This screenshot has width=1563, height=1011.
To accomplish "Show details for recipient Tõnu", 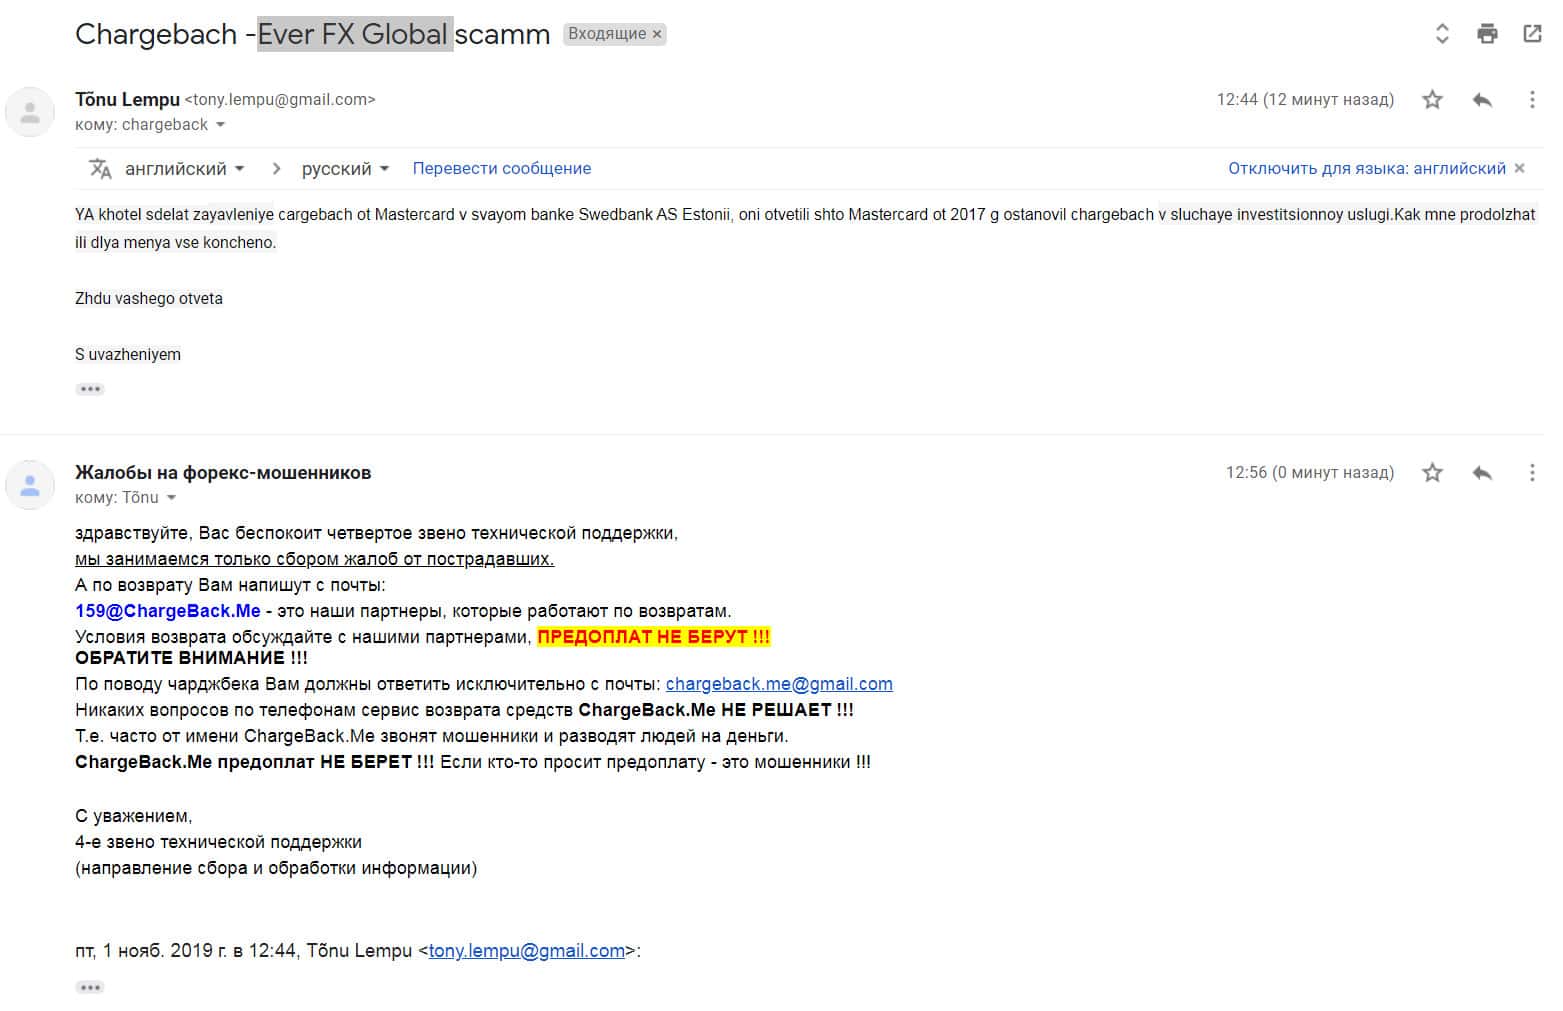I will tap(171, 498).
